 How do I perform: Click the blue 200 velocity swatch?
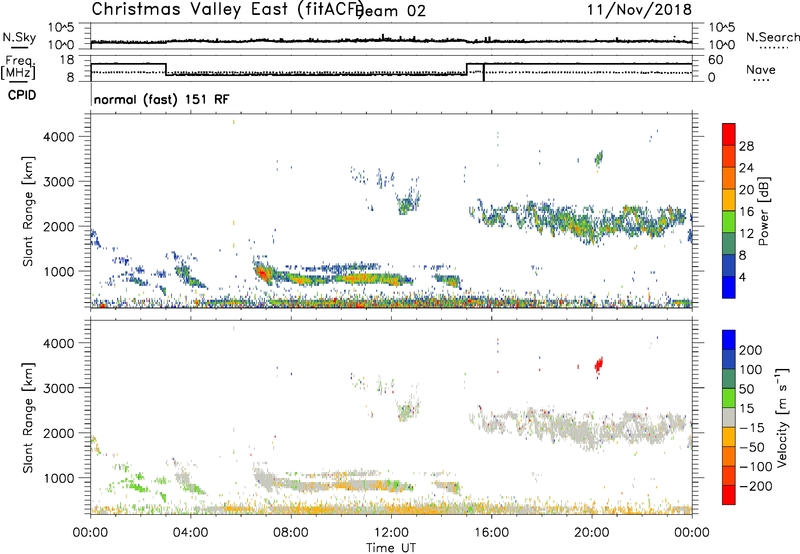729,340
